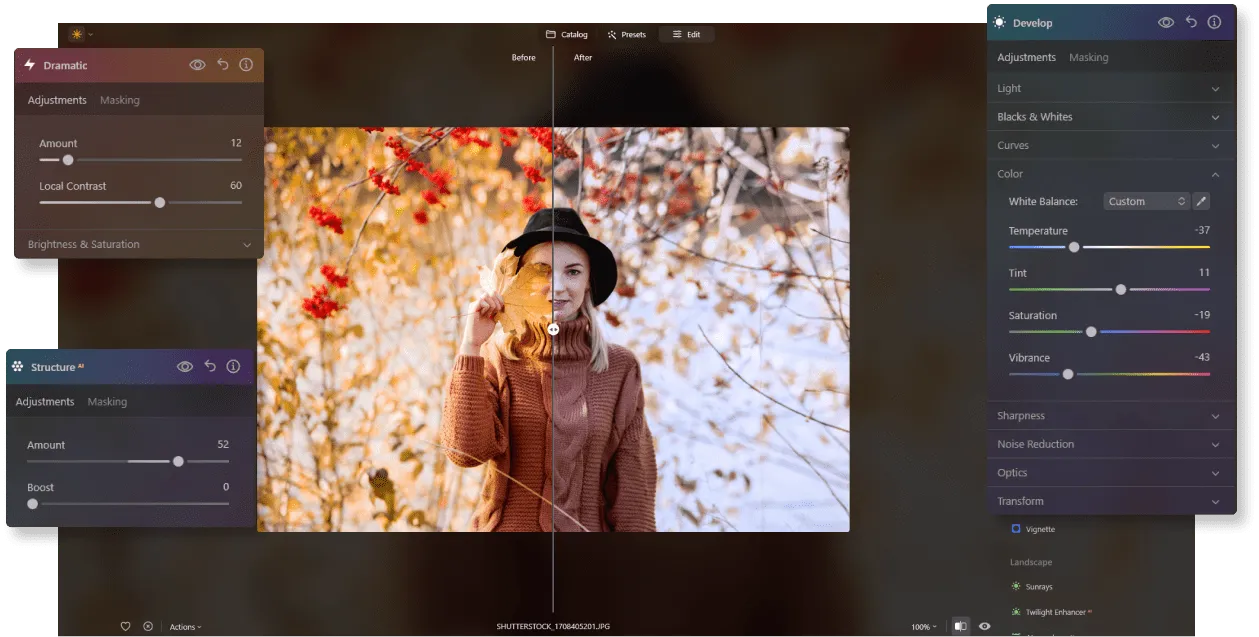Toggle visibility of the Structure AI effect
Image resolution: width=1259 pixels, height=637 pixels.
point(185,367)
